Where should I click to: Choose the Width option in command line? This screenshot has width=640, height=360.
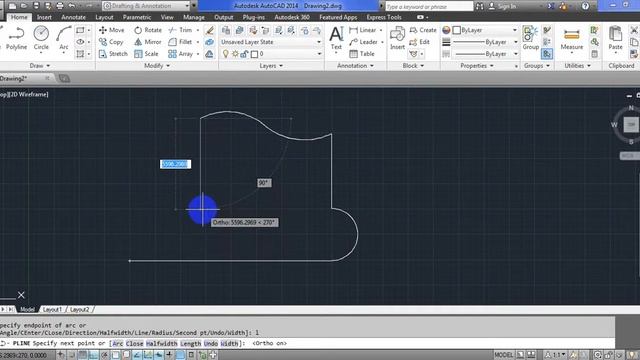(x=229, y=343)
